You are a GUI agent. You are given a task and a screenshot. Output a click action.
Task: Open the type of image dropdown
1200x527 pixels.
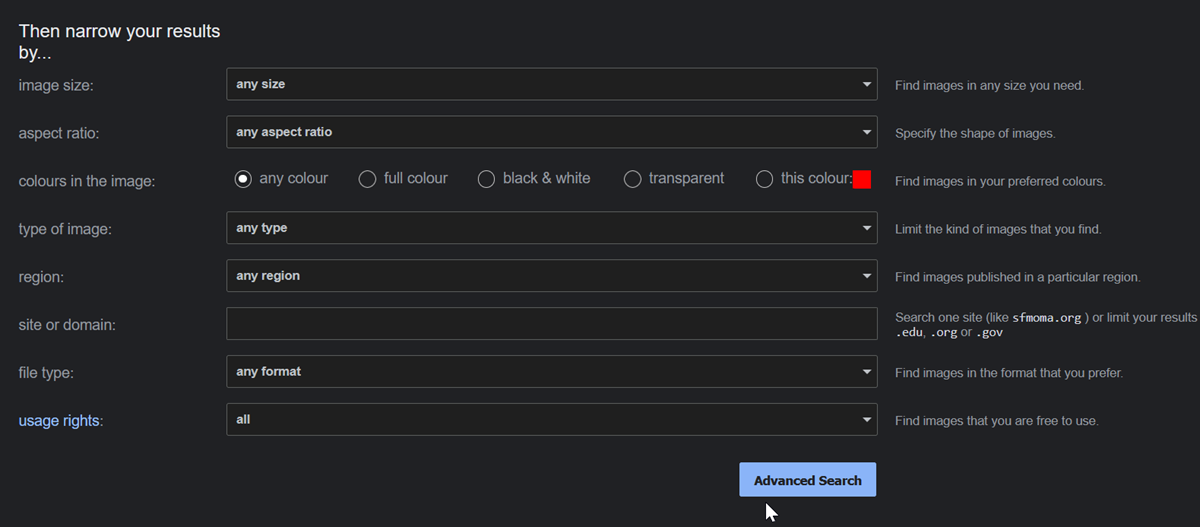551,228
